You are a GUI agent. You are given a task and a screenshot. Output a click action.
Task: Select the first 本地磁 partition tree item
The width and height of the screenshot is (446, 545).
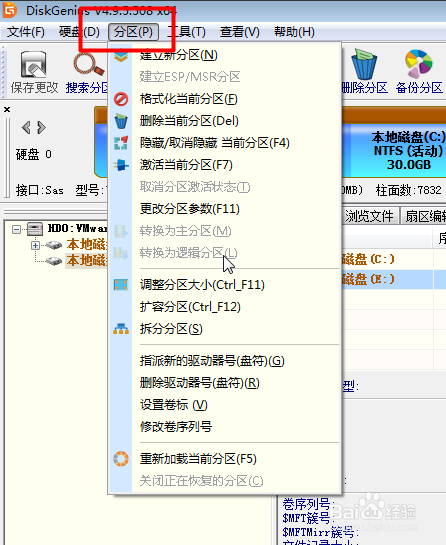click(x=86, y=244)
